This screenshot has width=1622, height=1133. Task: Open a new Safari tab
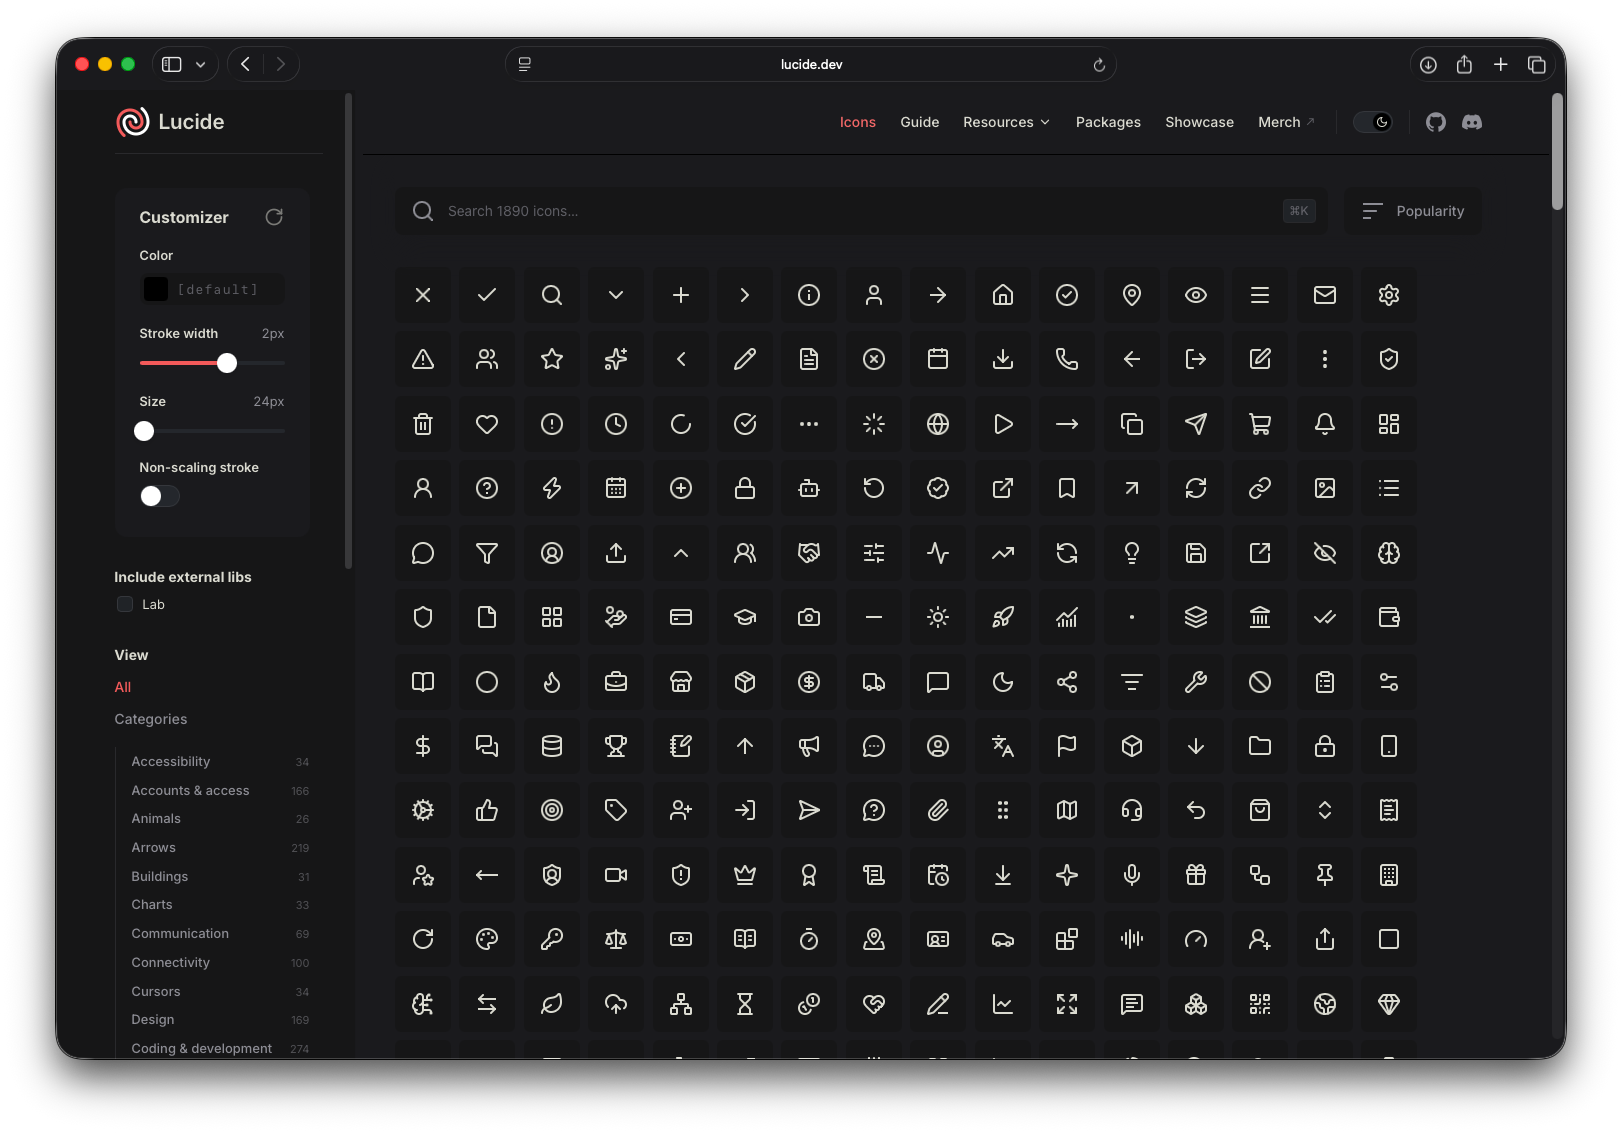pyautogui.click(x=1501, y=64)
